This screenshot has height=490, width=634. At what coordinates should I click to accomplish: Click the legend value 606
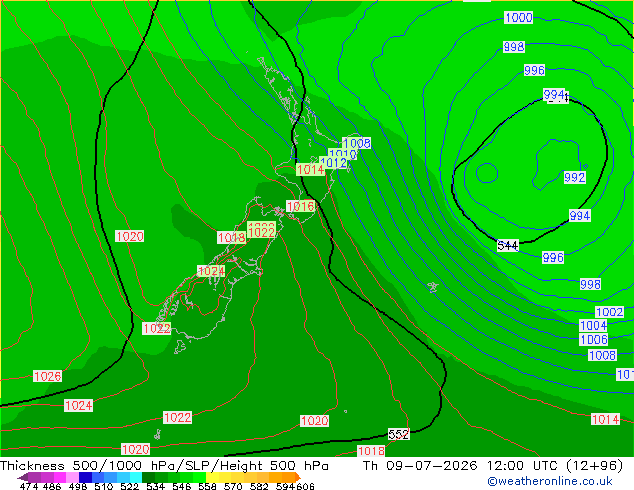[x=304, y=486]
